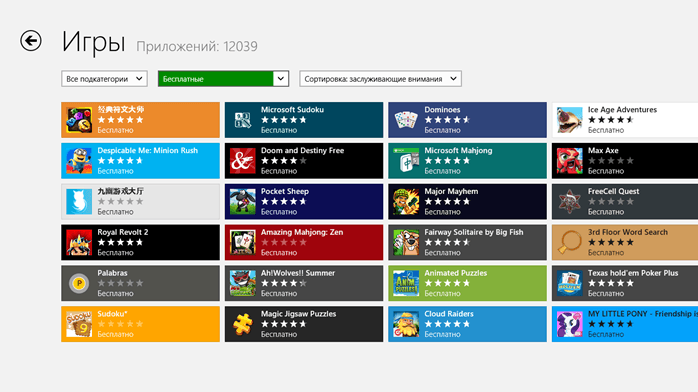Open Max Axe game icon

coord(569,161)
